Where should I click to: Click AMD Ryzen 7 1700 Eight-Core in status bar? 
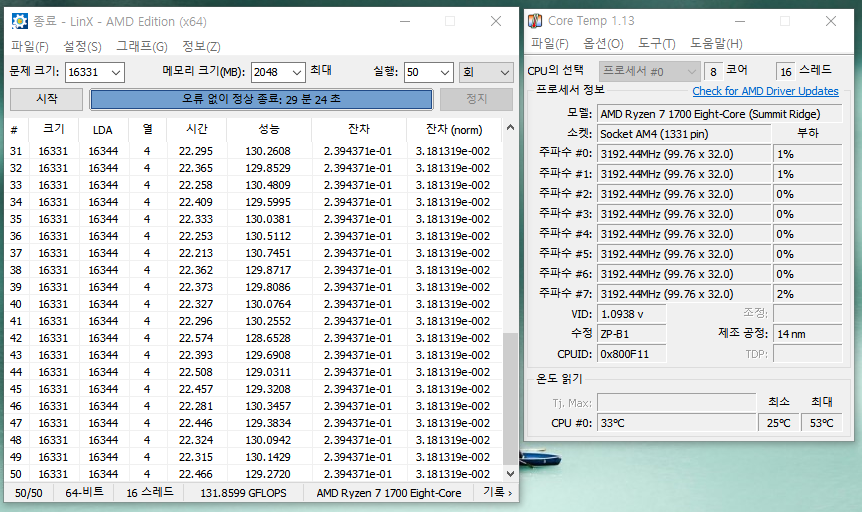[x=389, y=493]
